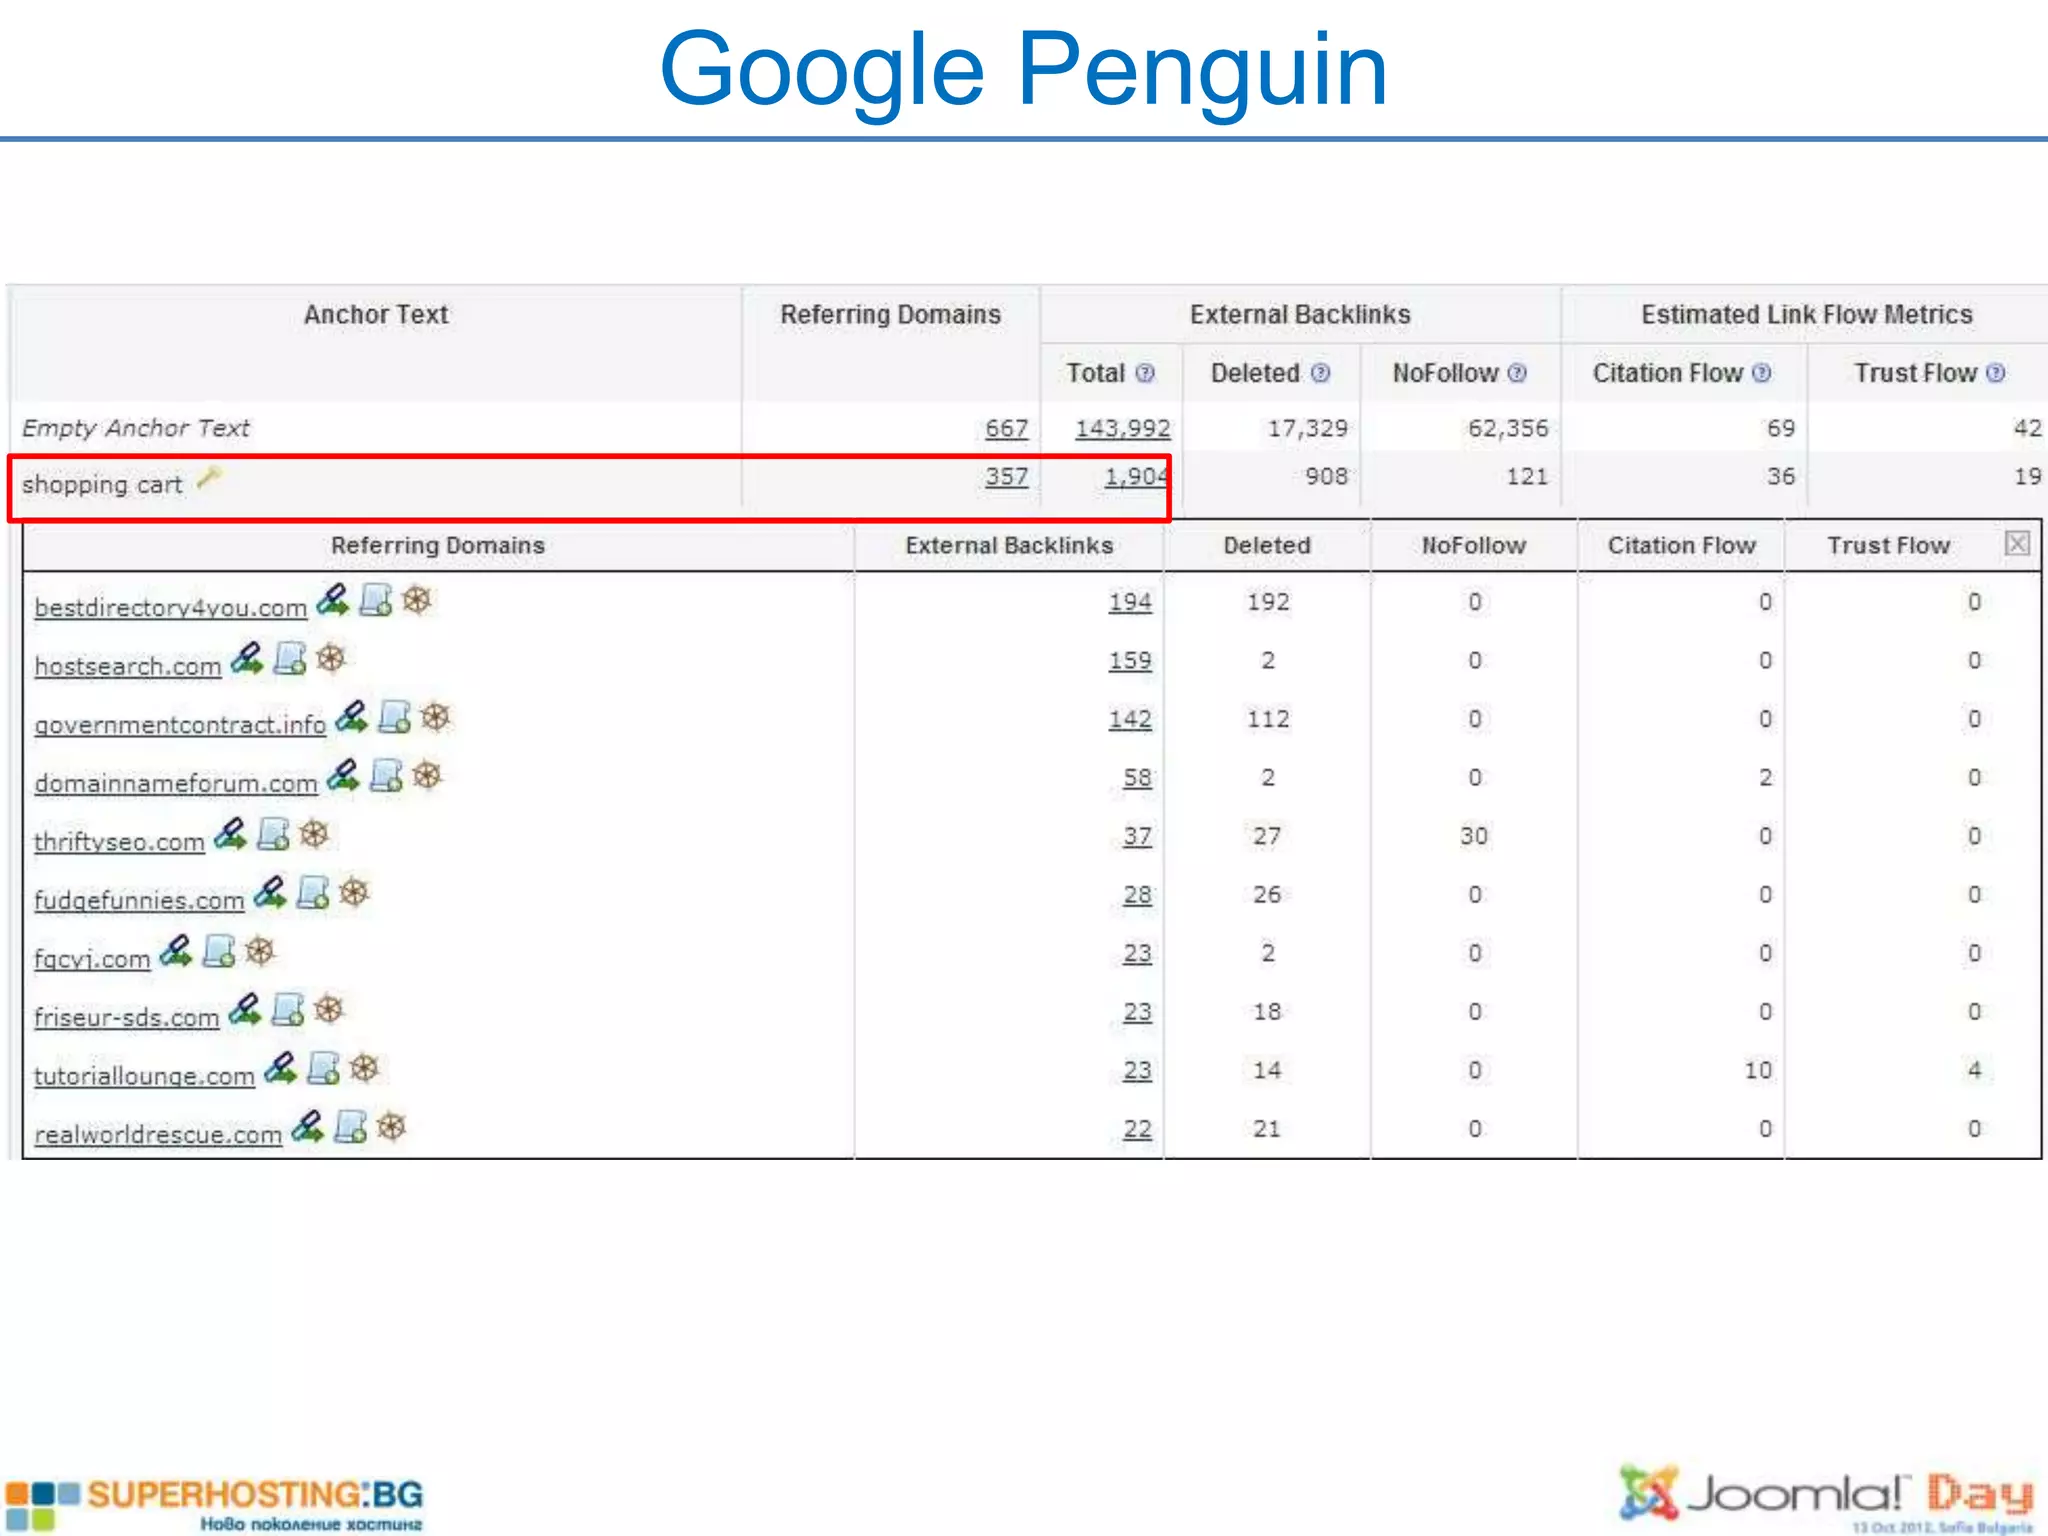Viewport: 2048px width, 1536px height.
Task: Click the 58 backlinks count link
Action: [1137, 778]
